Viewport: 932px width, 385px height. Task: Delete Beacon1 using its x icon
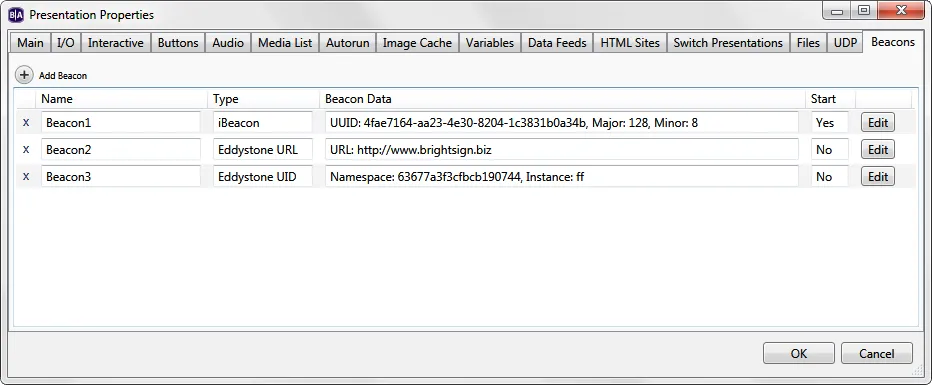tap(26, 123)
